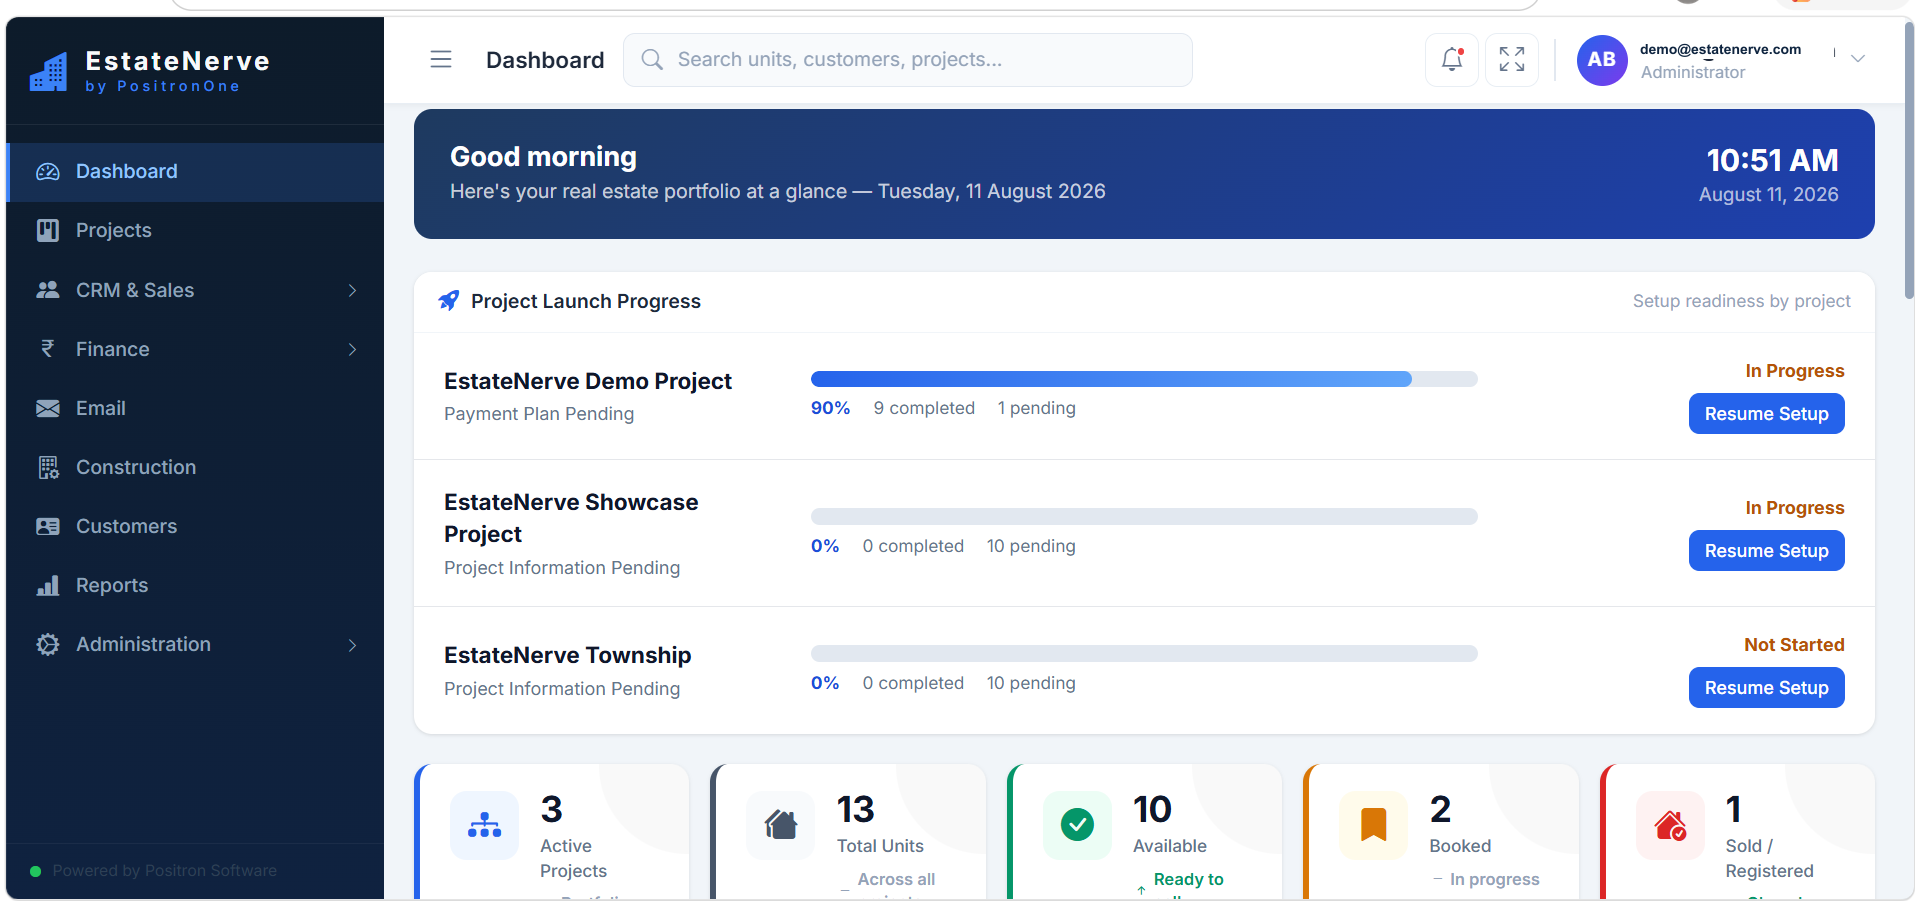Click the '90%' percentage value
Image resolution: width=1920 pixels, height=904 pixels.
point(830,408)
